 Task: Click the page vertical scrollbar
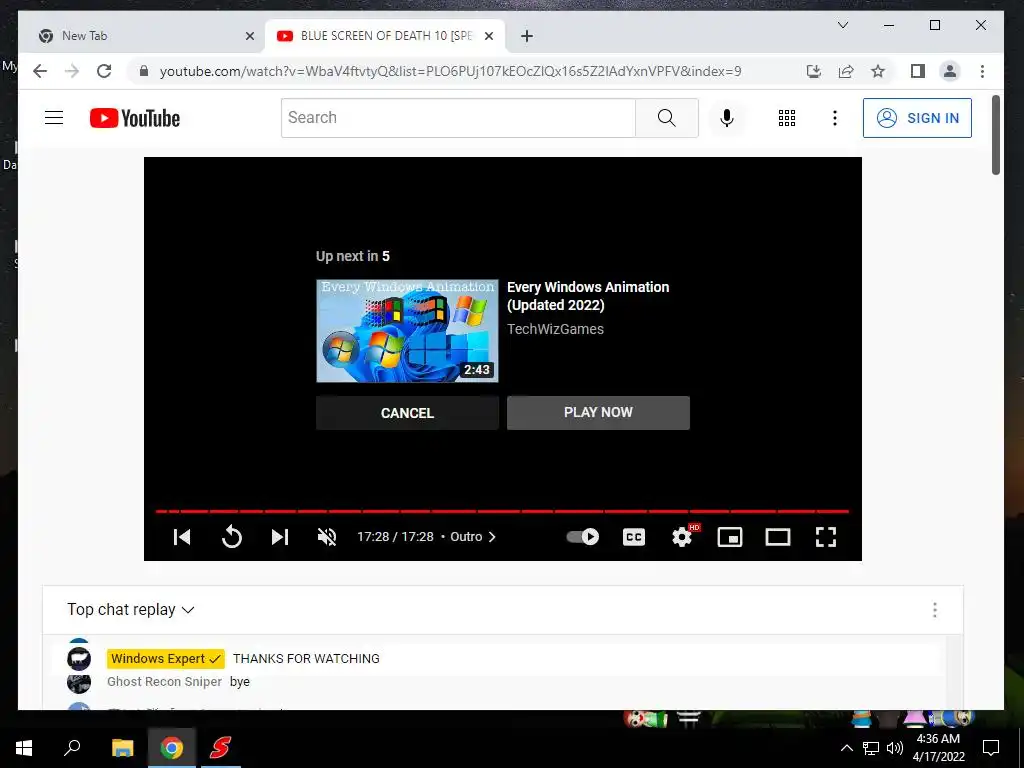pos(996,136)
